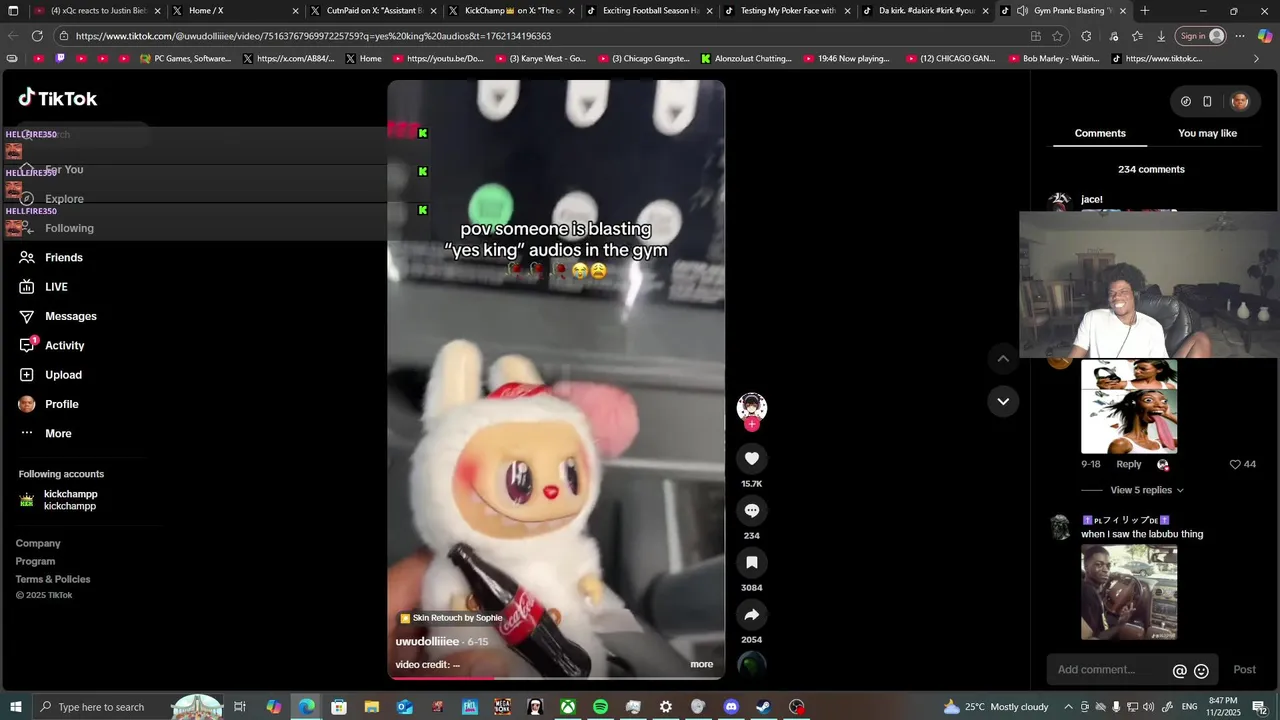The height and width of the screenshot is (720, 1280).
Task: Switch to Exciting Football Season tab
Action: coord(650,10)
